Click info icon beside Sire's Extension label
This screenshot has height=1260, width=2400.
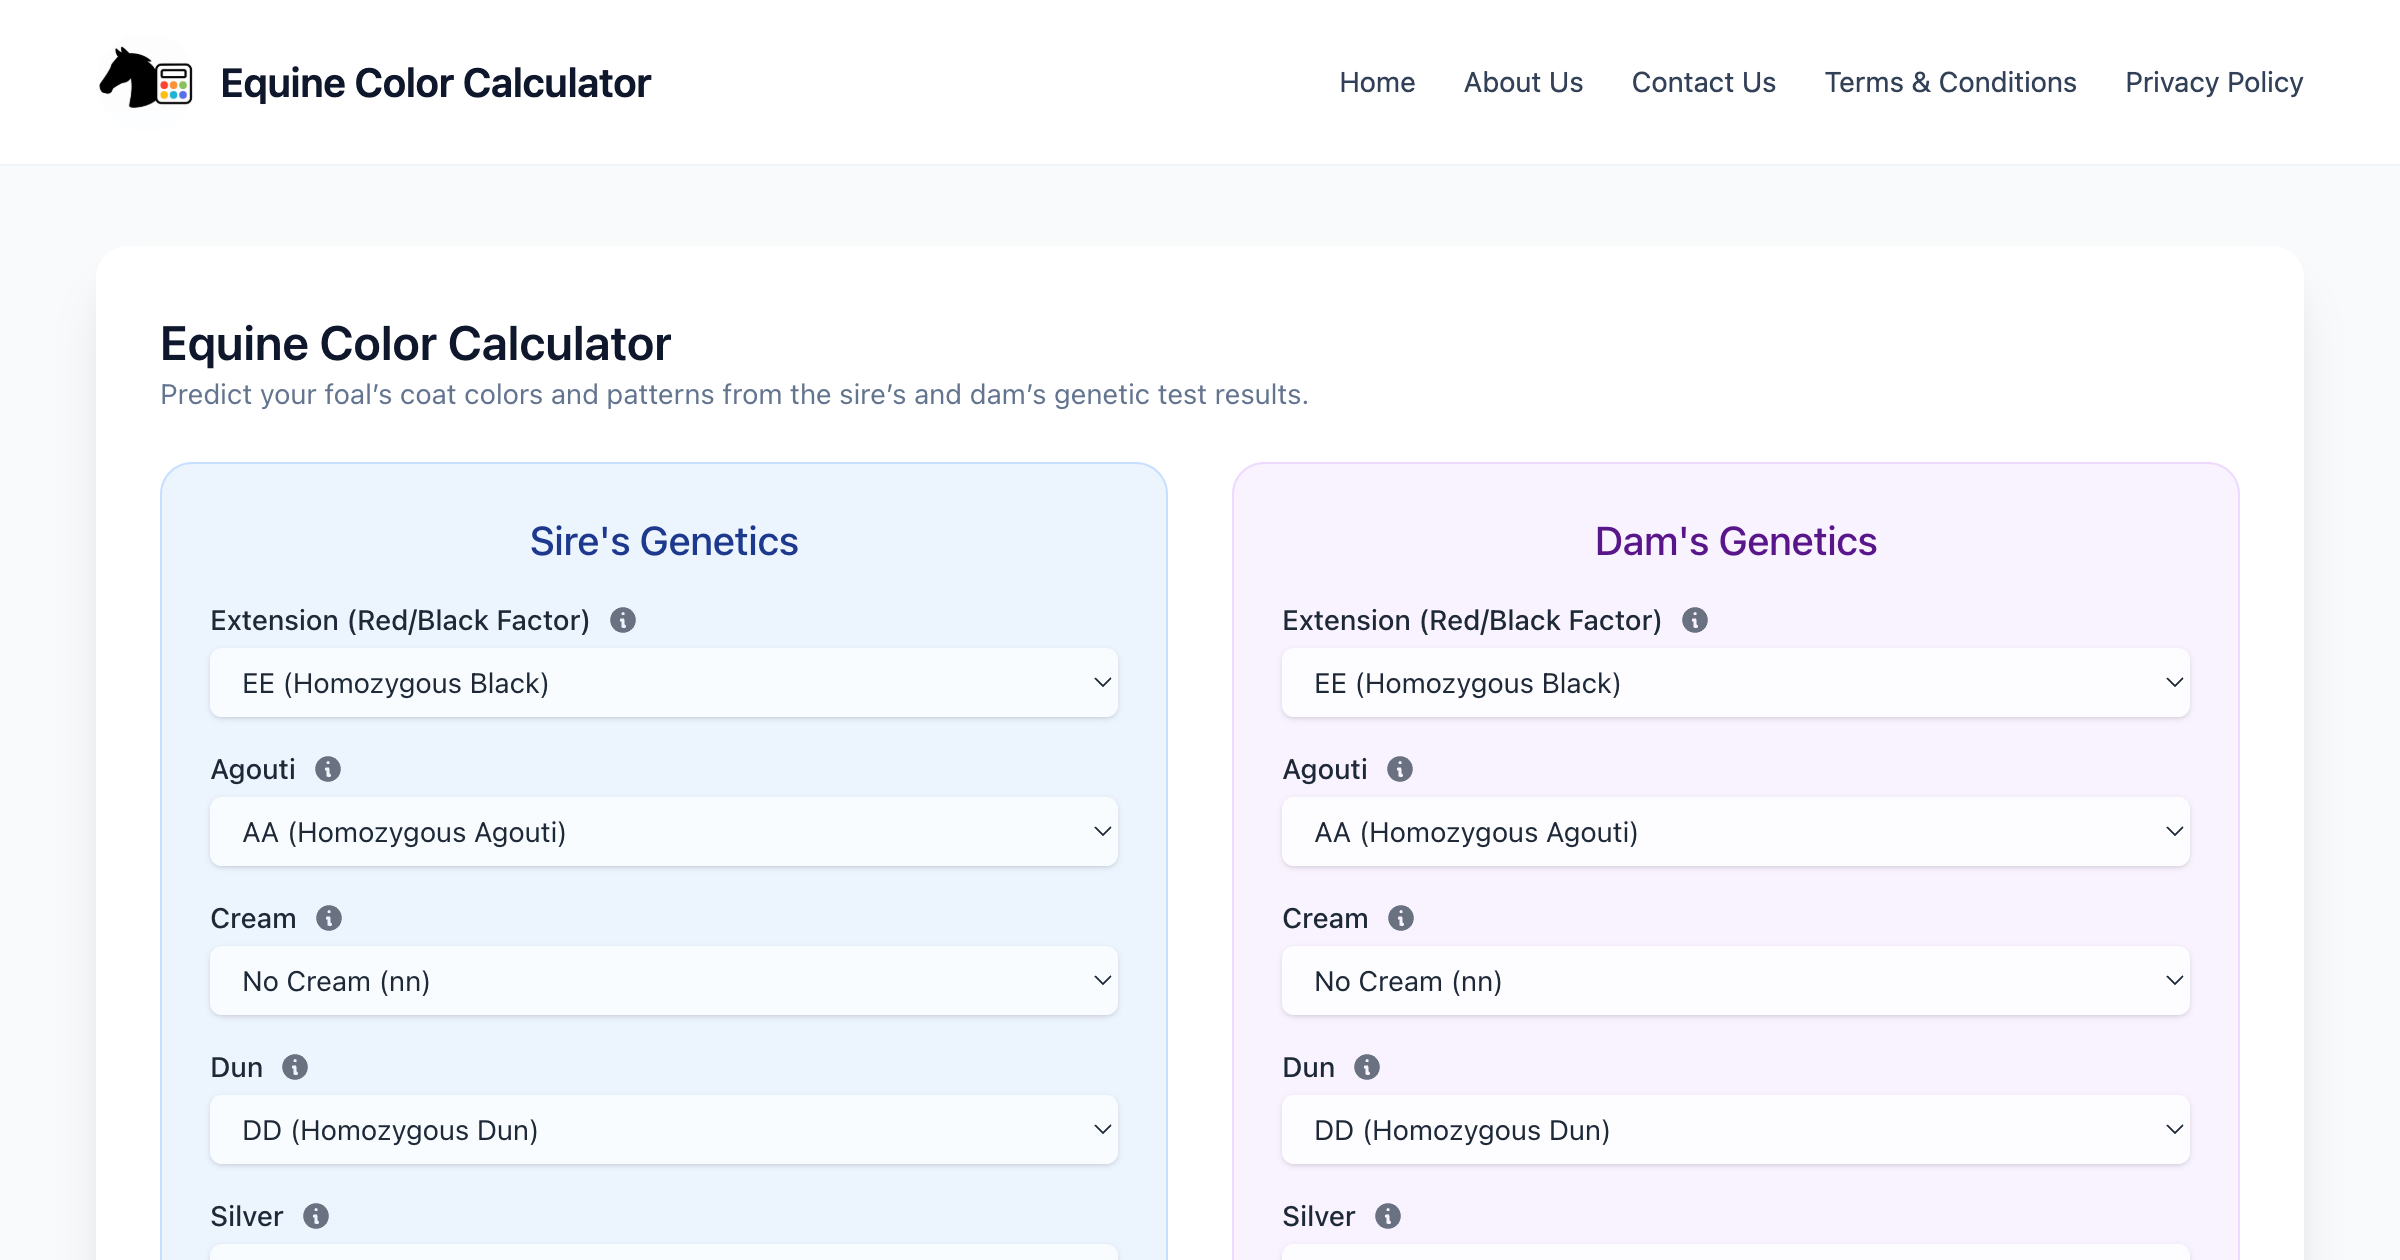(x=623, y=620)
